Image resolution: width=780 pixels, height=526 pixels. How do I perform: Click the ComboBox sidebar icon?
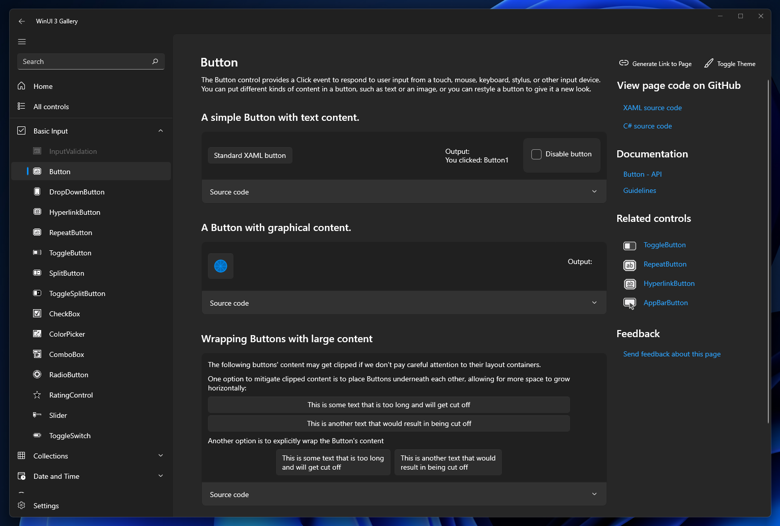pyautogui.click(x=37, y=354)
